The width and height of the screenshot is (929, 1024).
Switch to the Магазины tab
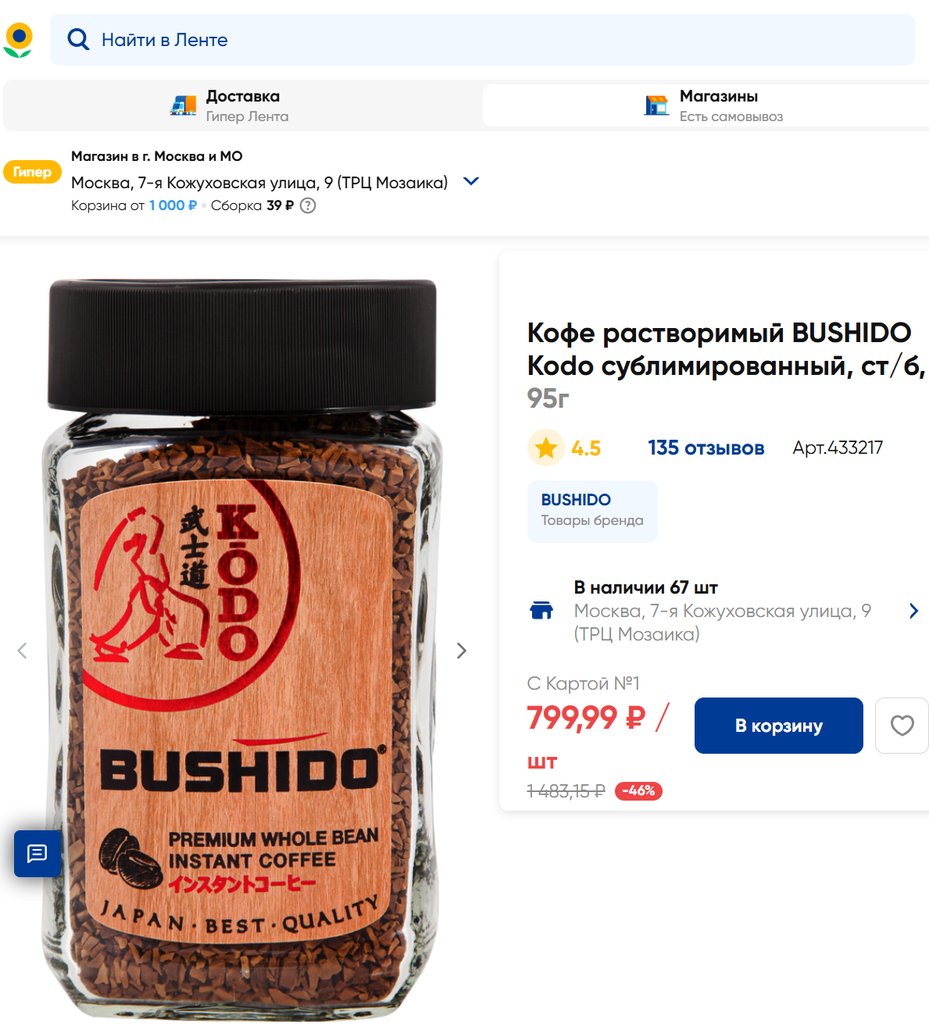[x=706, y=106]
